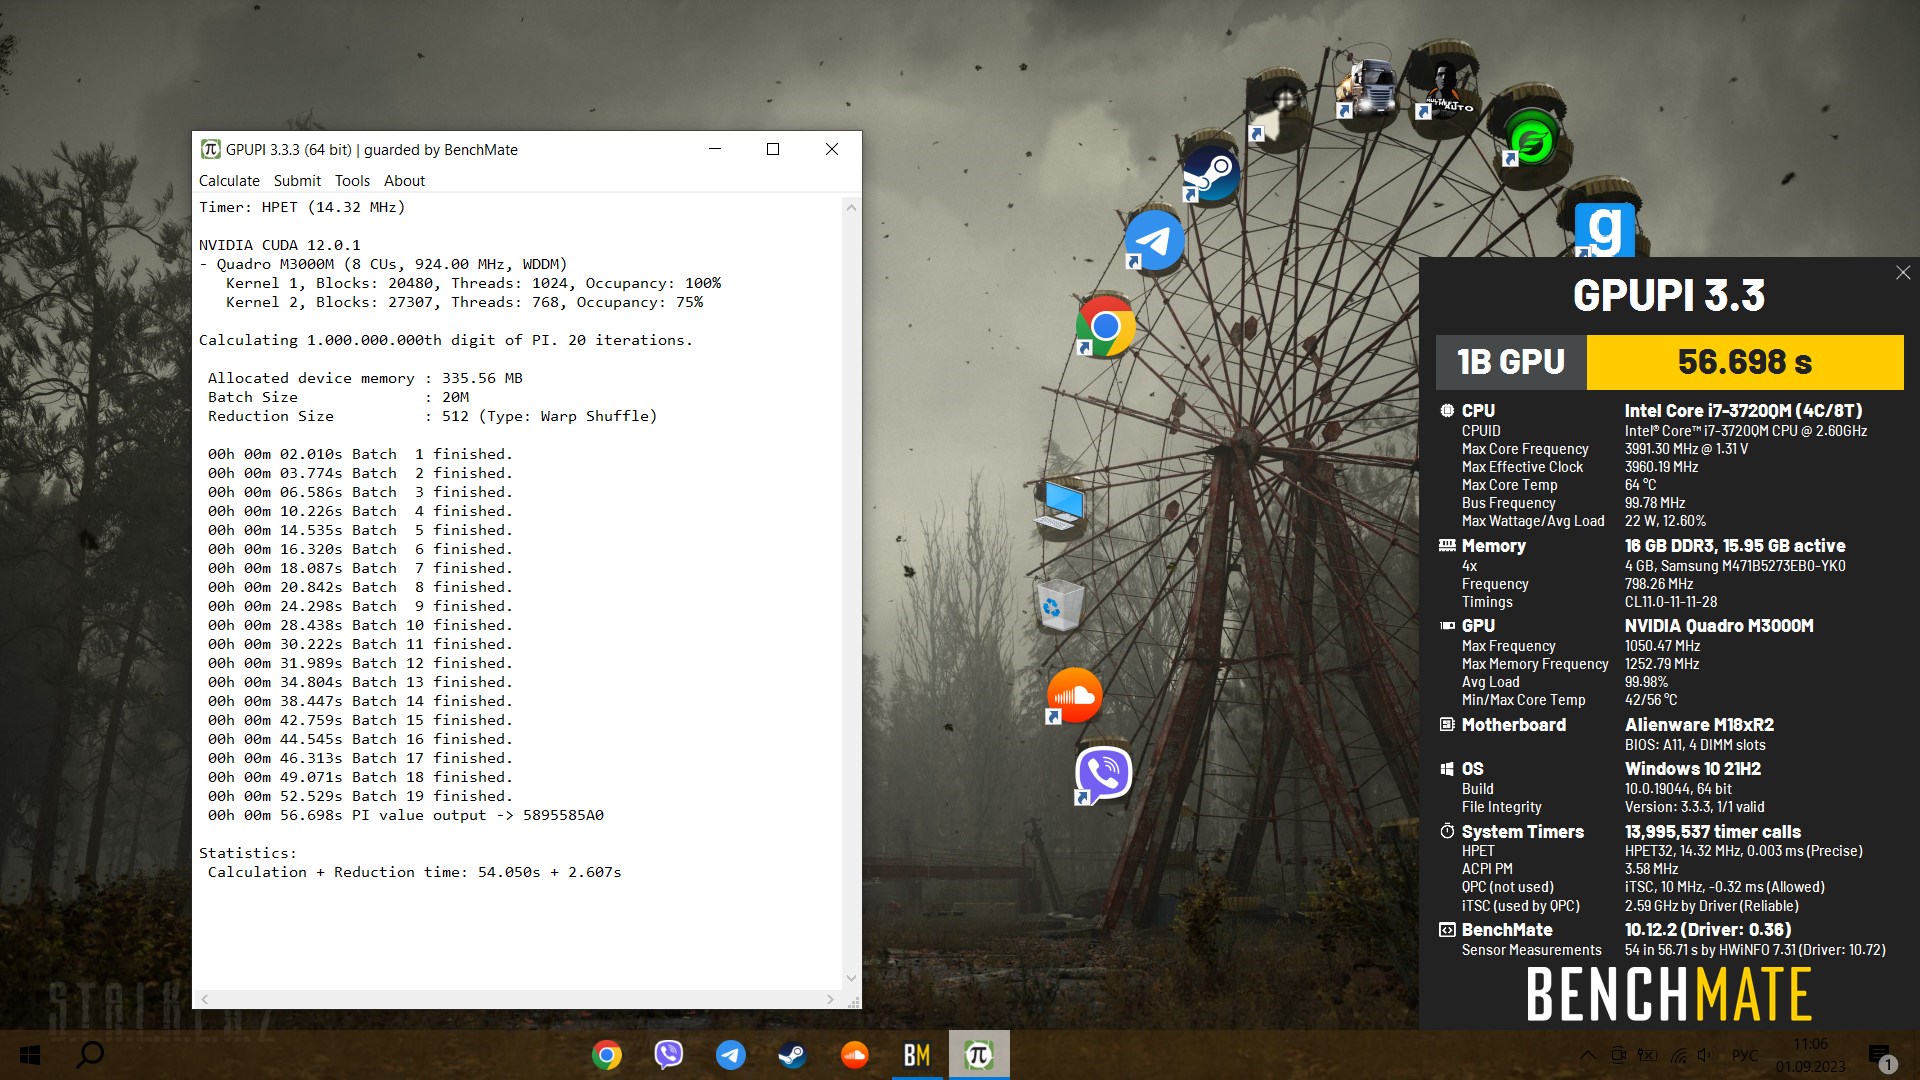Click the BenchMate section icon in panel
1920x1080 pixels.
(x=1447, y=930)
